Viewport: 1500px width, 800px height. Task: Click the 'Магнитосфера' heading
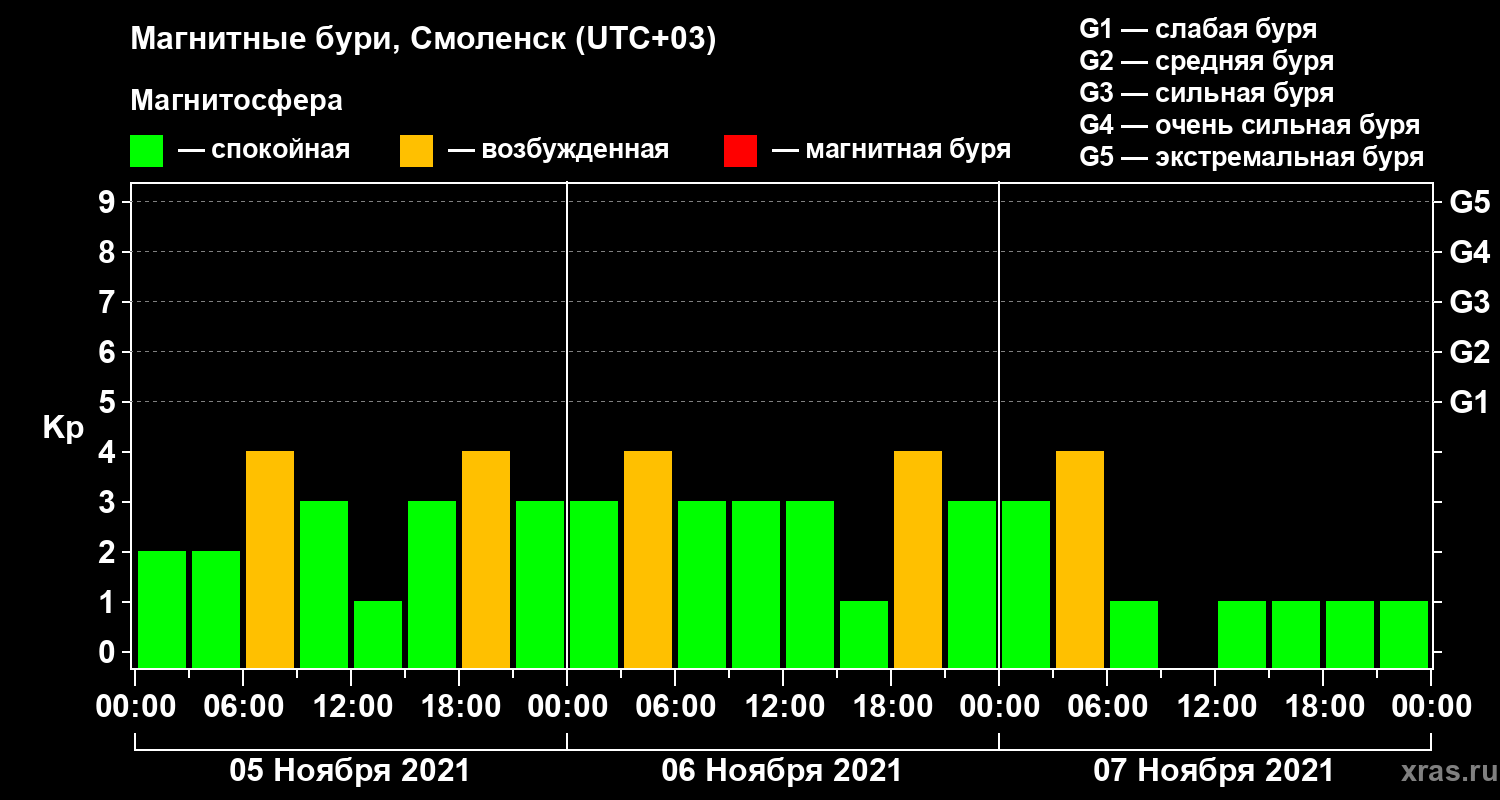[236, 101]
